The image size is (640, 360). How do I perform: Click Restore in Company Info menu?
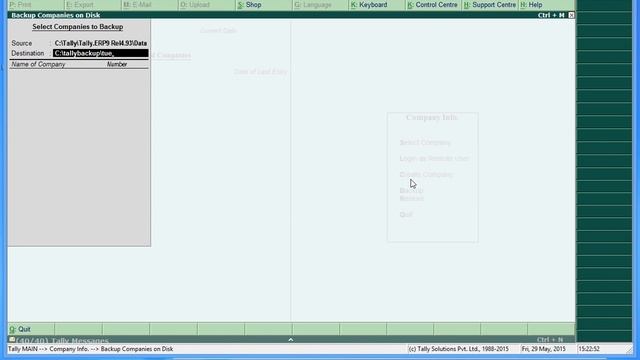pos(411,198)
